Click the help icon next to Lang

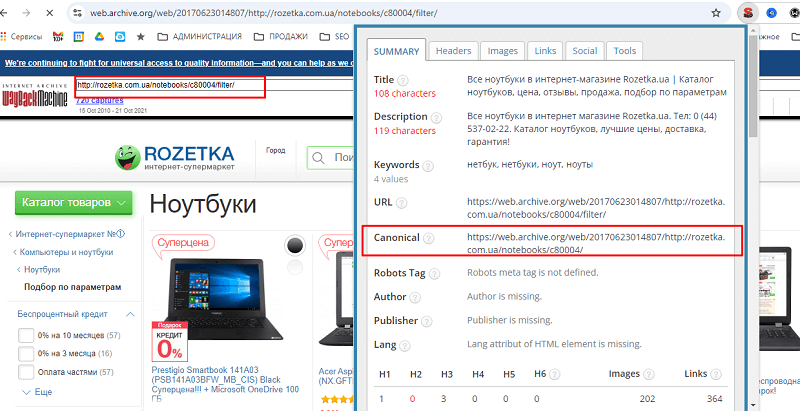[405, 346]
